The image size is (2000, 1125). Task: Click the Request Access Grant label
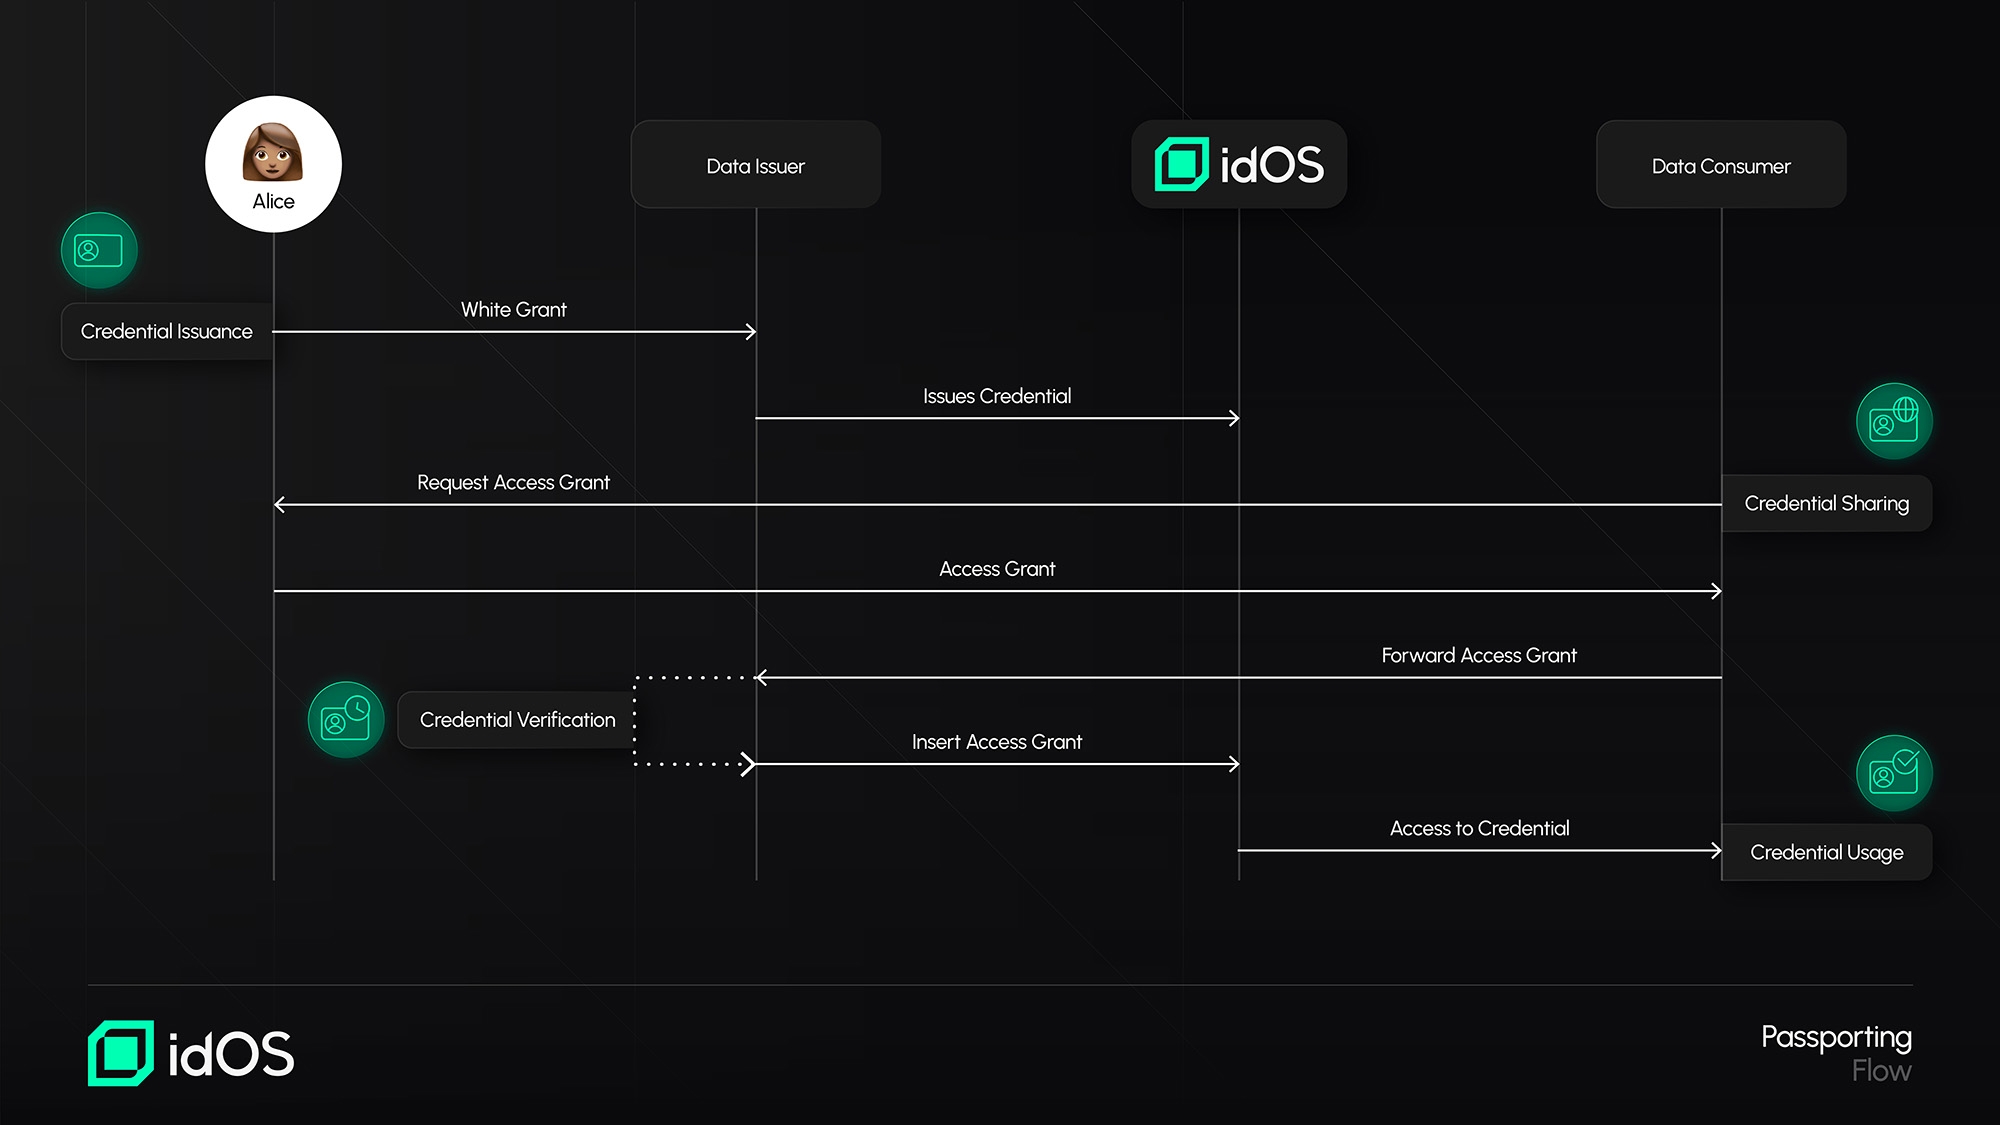(513, 482)
